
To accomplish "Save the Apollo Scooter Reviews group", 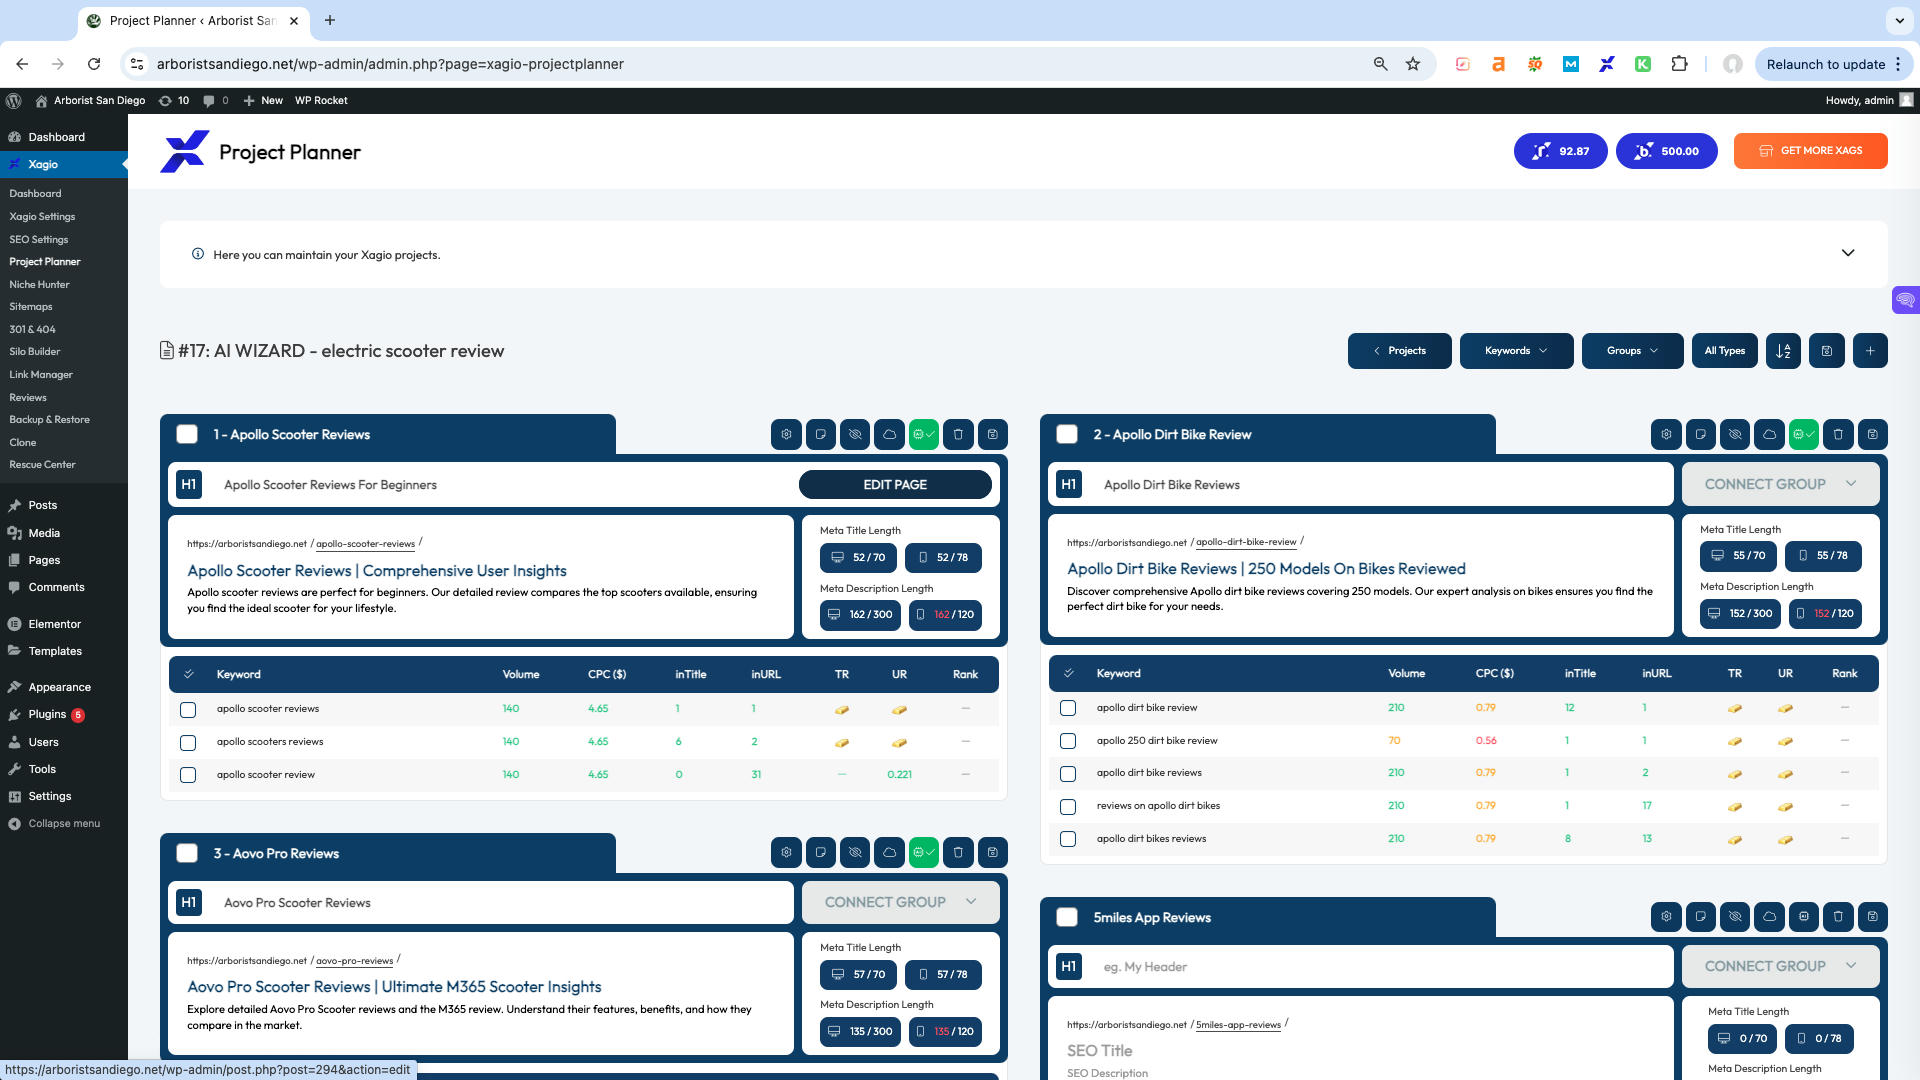I will (x=992, y=434).
